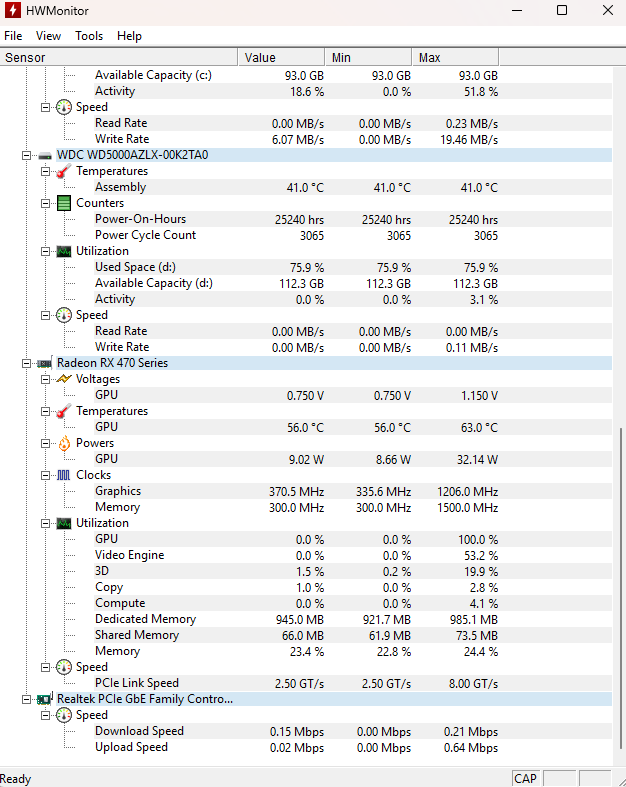Collapse the Radeon RX 470 Series node

point(26,363)
